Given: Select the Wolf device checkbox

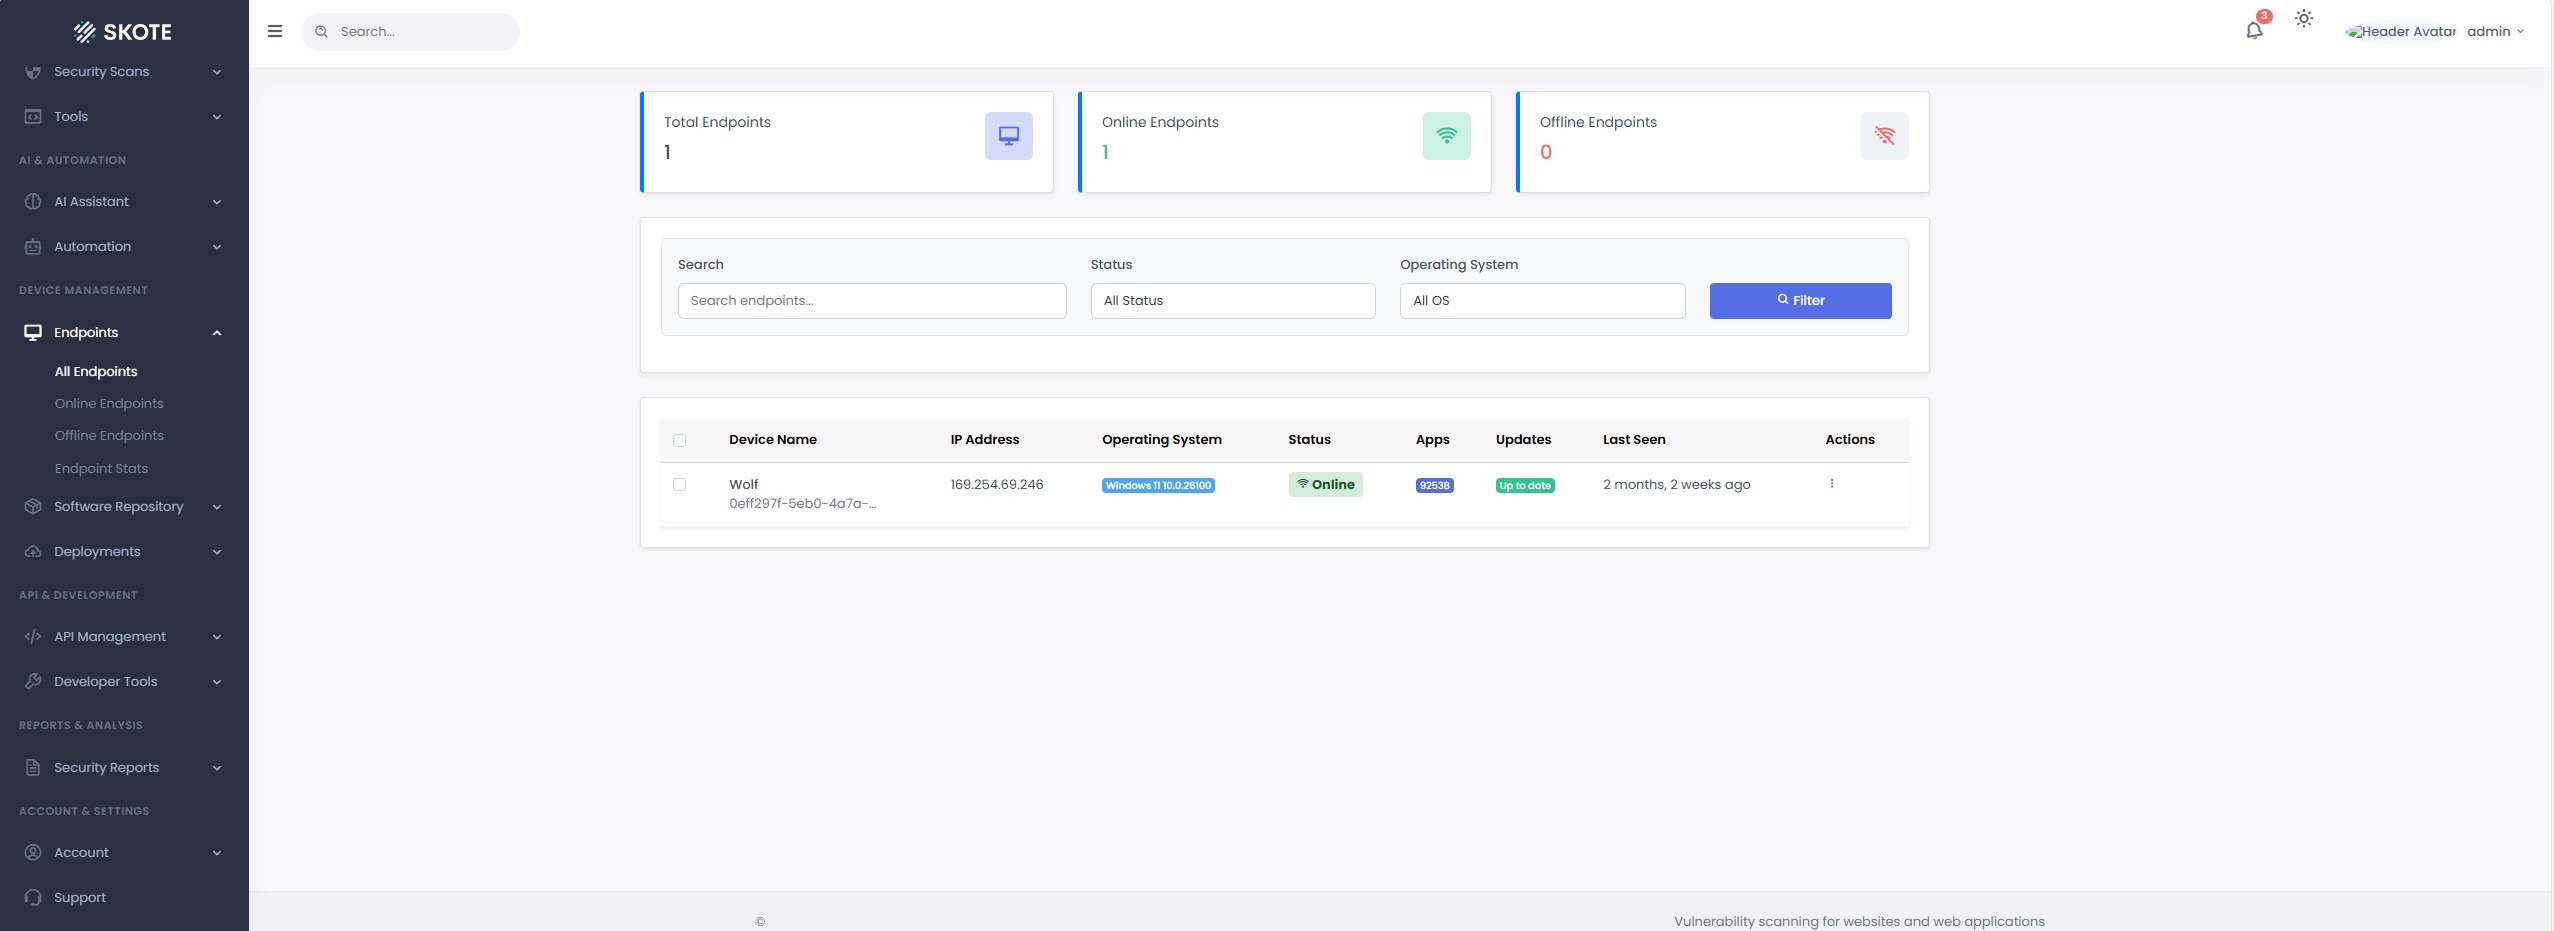Looking at the screenshot, I should [680, 485].
